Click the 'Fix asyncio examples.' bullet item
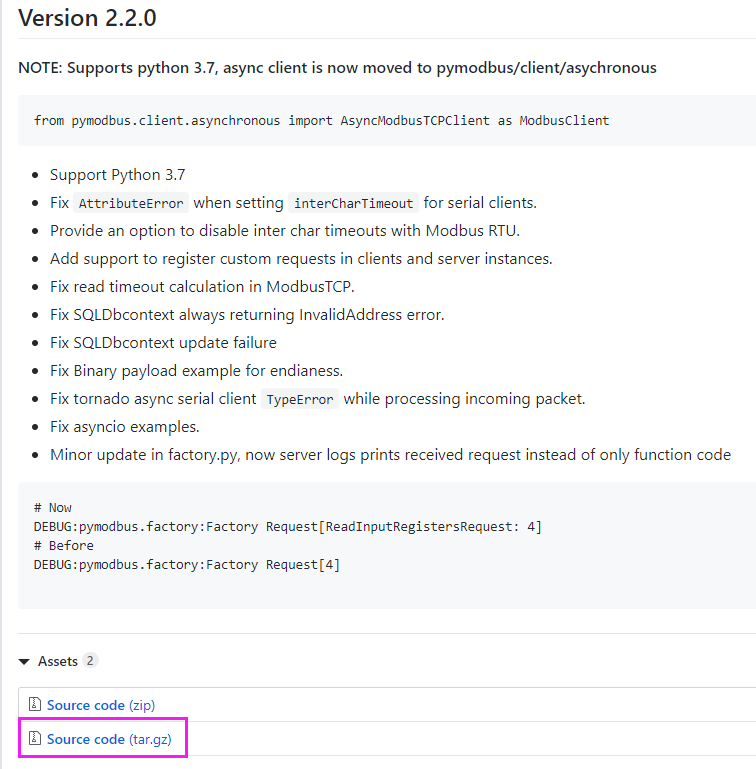This screenshot has height=769, width=756. 125,426
